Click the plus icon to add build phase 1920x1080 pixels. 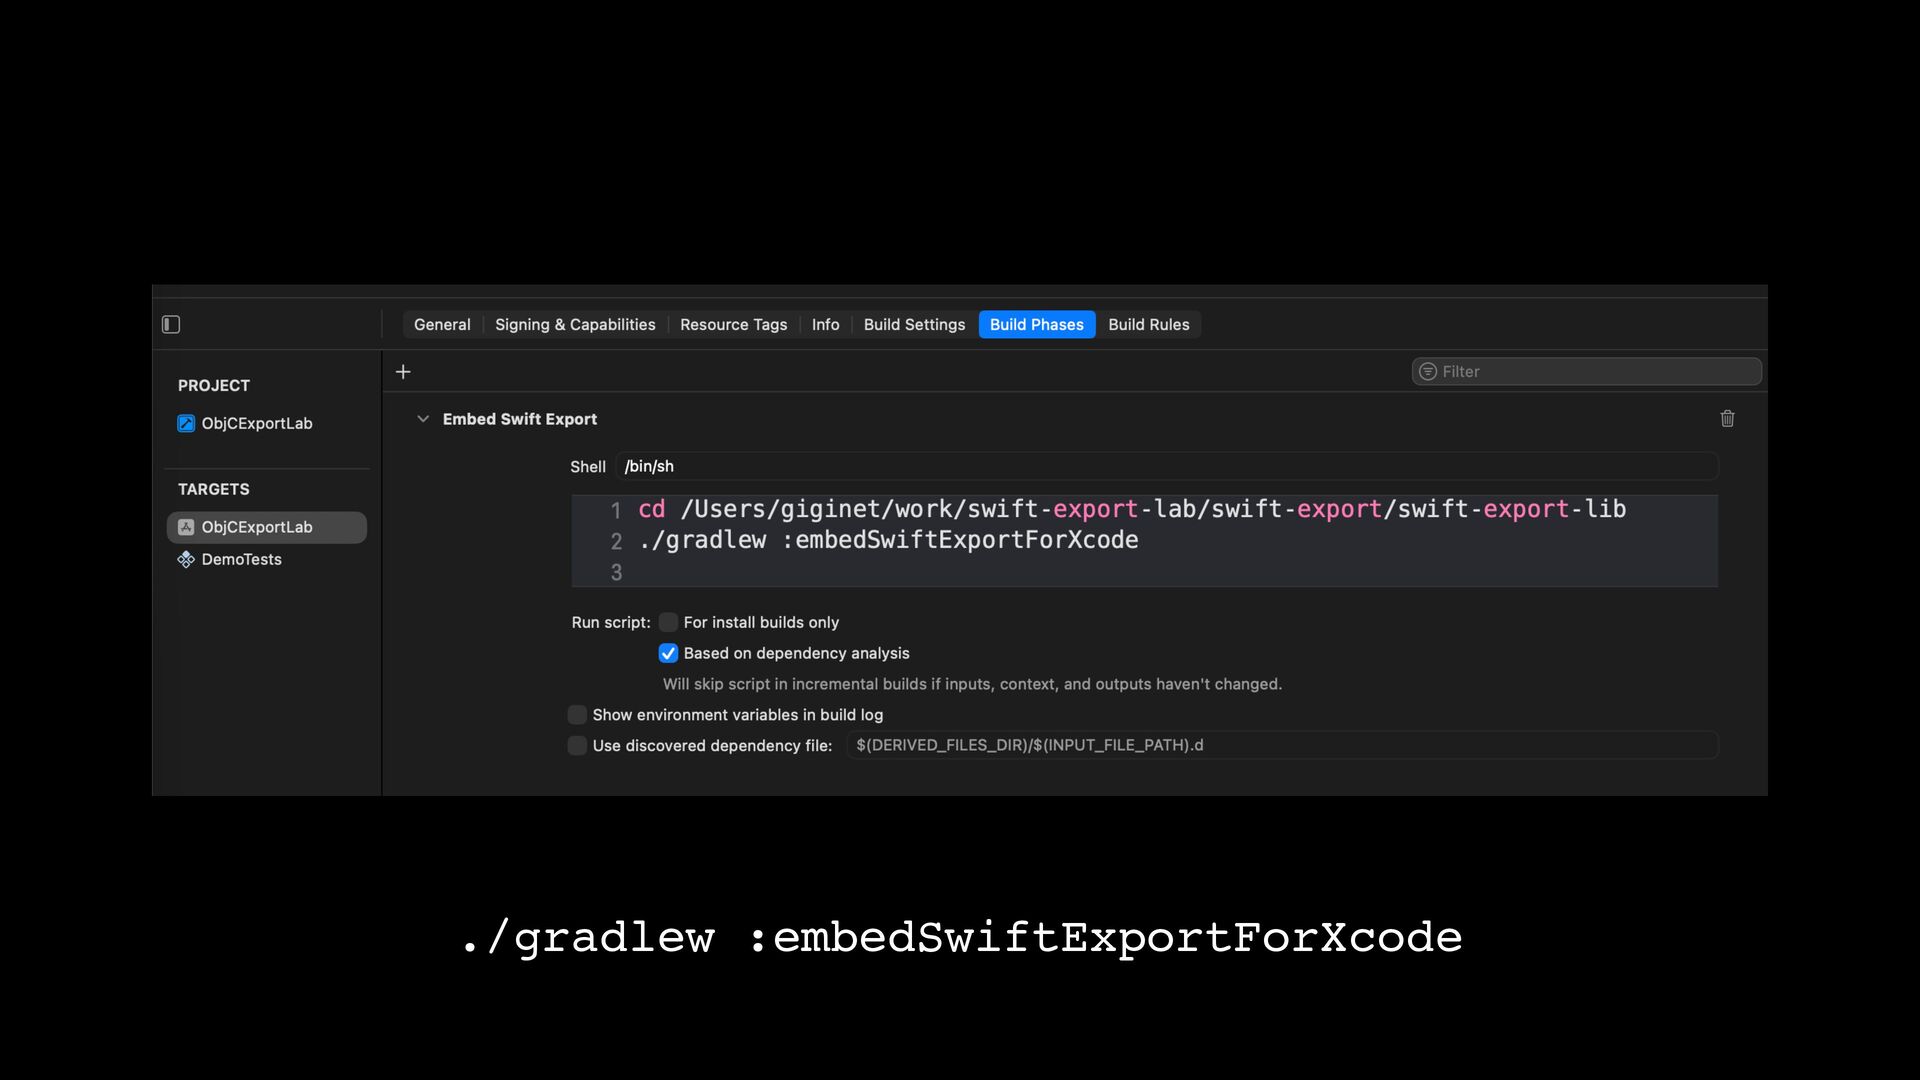[x=403, y=372]
